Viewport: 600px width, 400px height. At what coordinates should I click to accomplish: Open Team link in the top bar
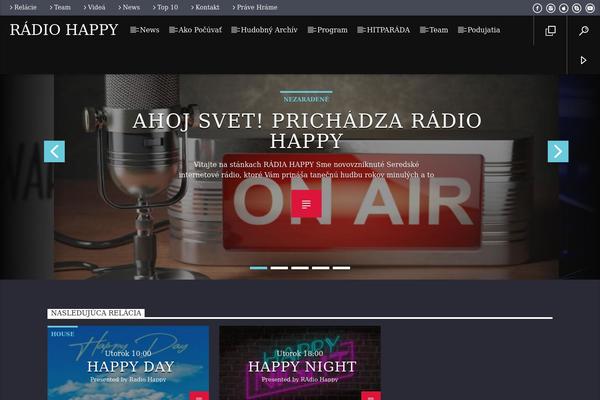coord(60,7)
